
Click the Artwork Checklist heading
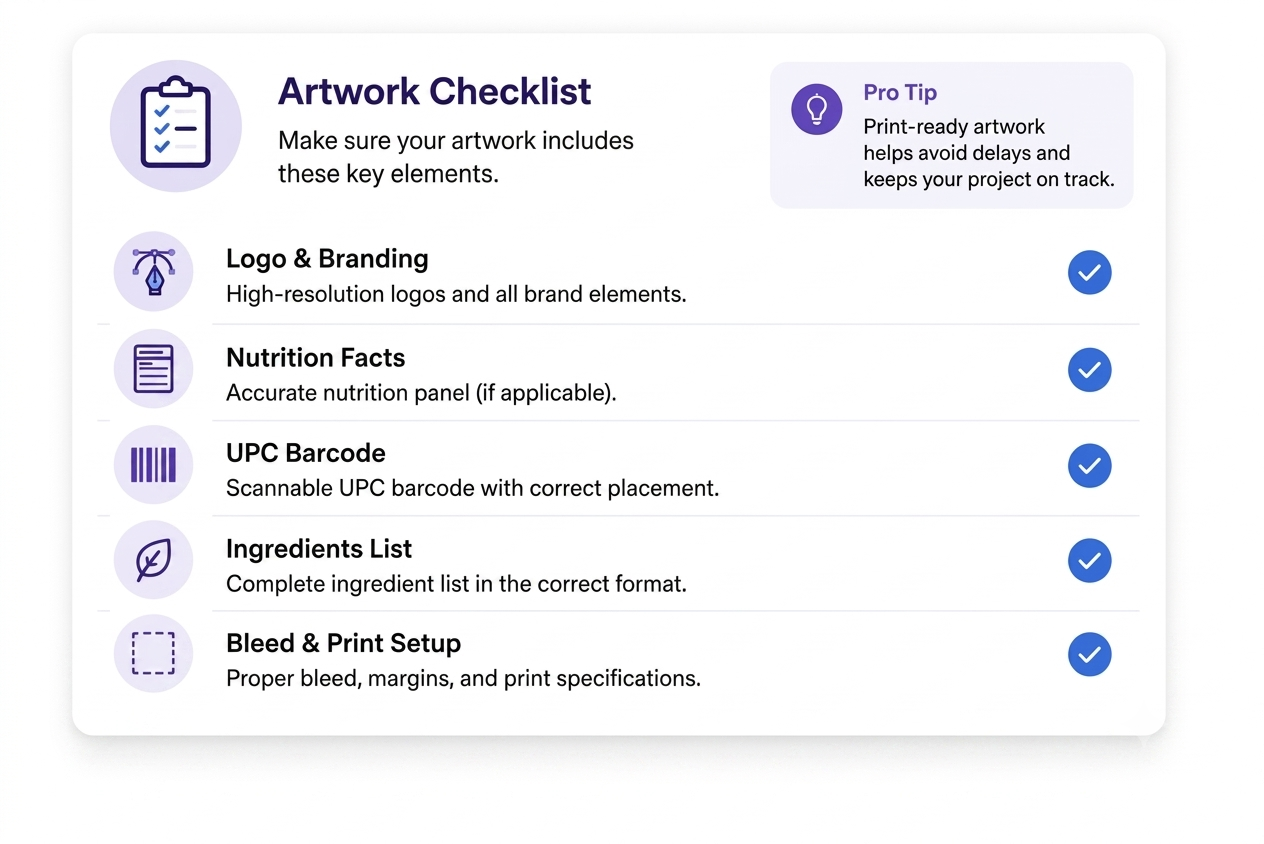point(434,92)
